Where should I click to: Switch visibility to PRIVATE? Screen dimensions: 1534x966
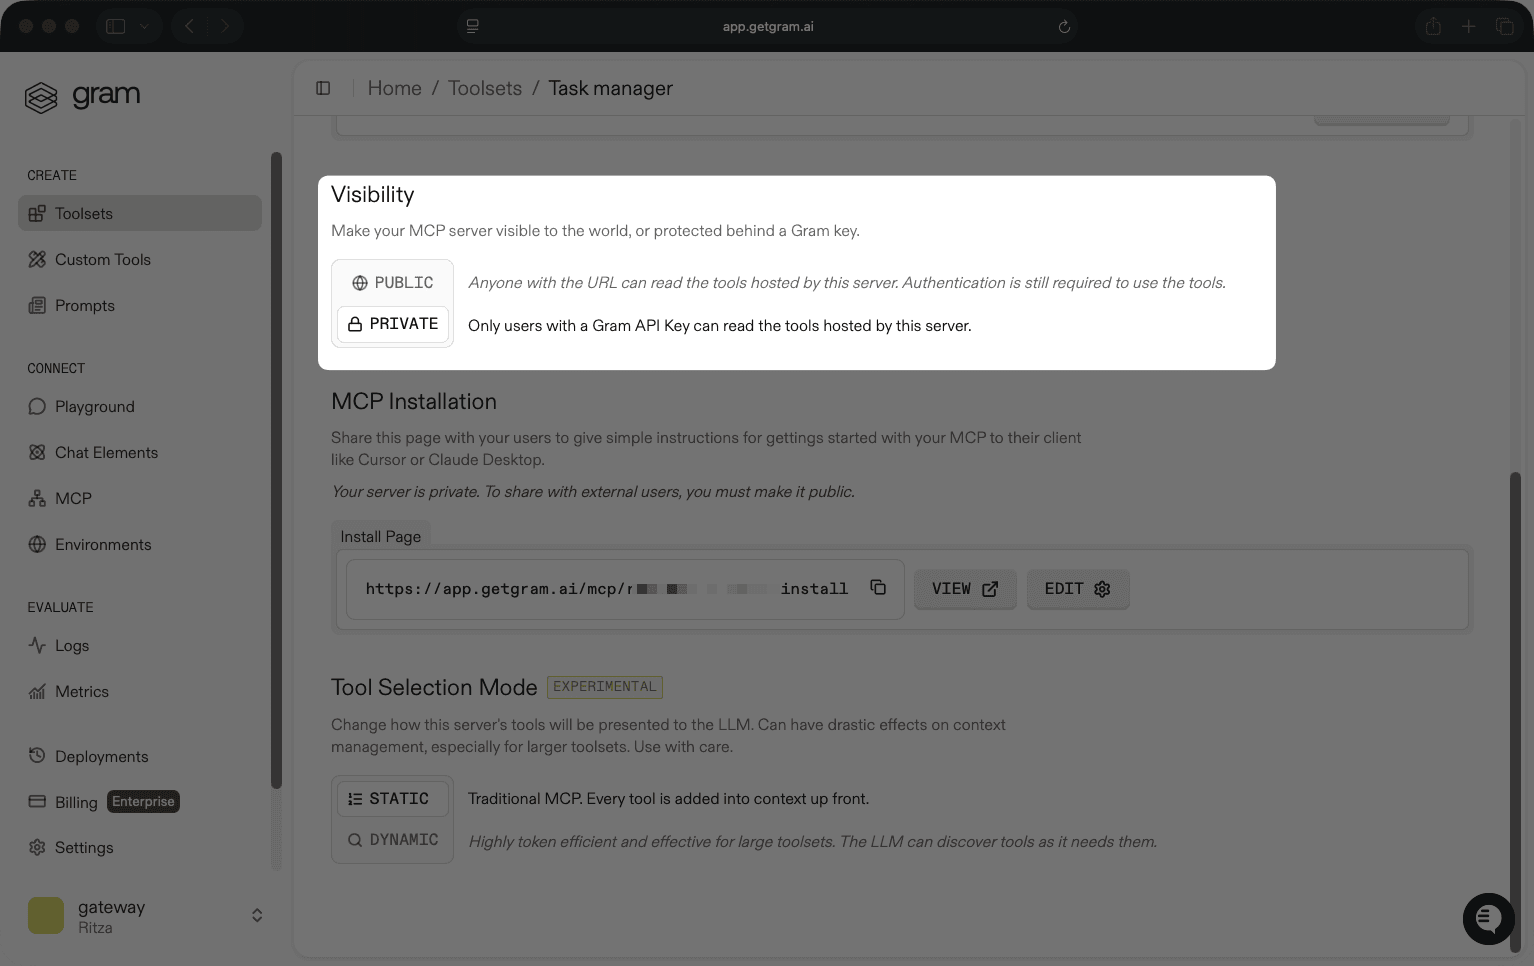coord(392,323)
